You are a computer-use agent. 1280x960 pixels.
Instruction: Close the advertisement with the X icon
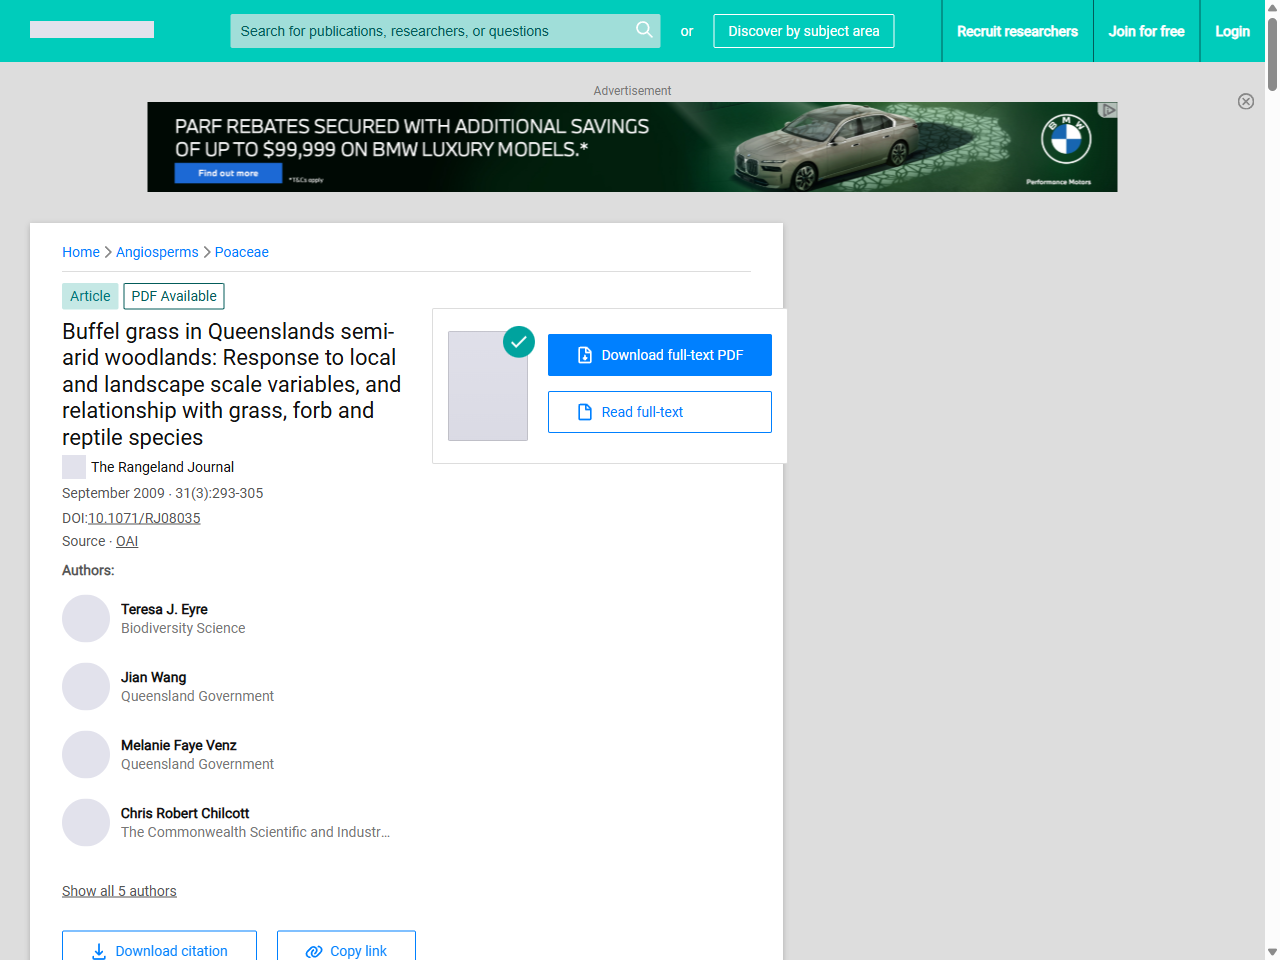pos(1245,101)
